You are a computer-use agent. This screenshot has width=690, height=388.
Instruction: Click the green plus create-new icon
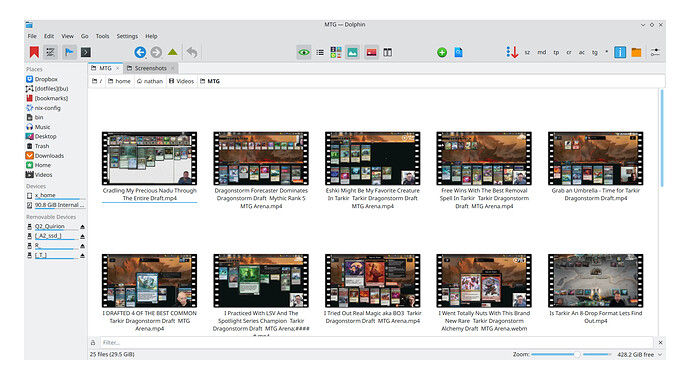[442, 52]
